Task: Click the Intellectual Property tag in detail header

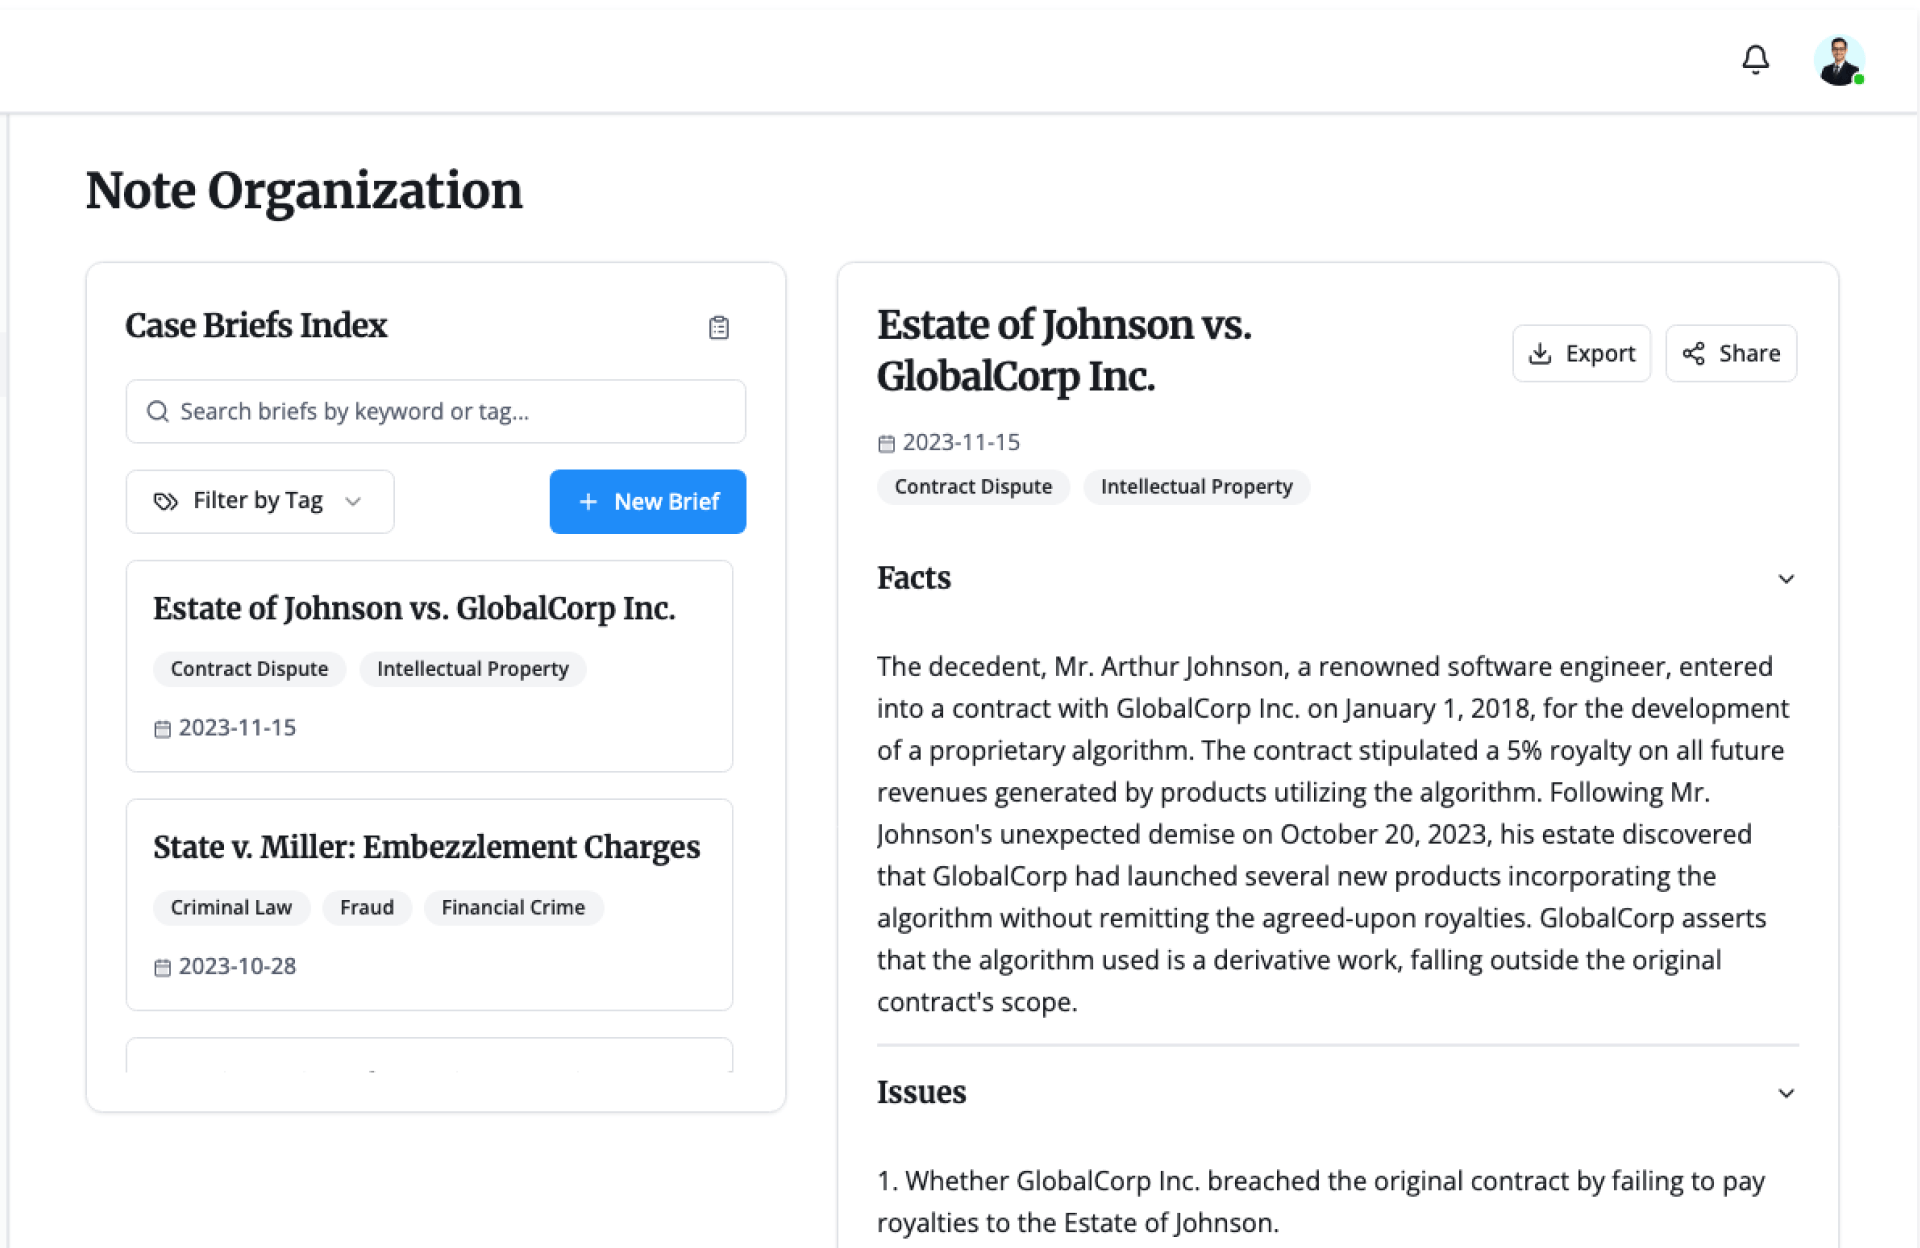Action: click(1196, 487)
